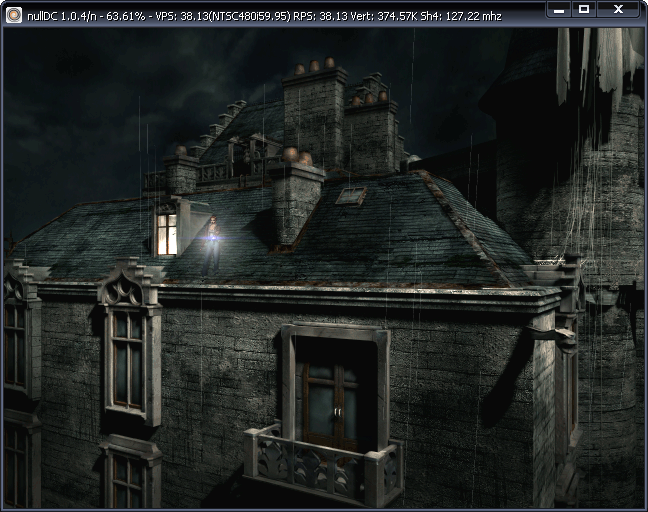
Task: Click the character holding the flashlight on roof
Action: point(211,246)
